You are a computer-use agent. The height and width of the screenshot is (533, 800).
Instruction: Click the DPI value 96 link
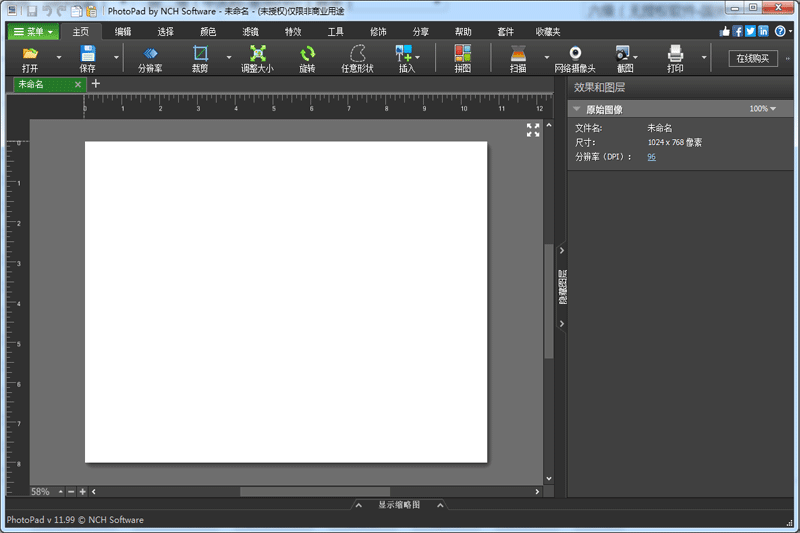coord(651,157)
